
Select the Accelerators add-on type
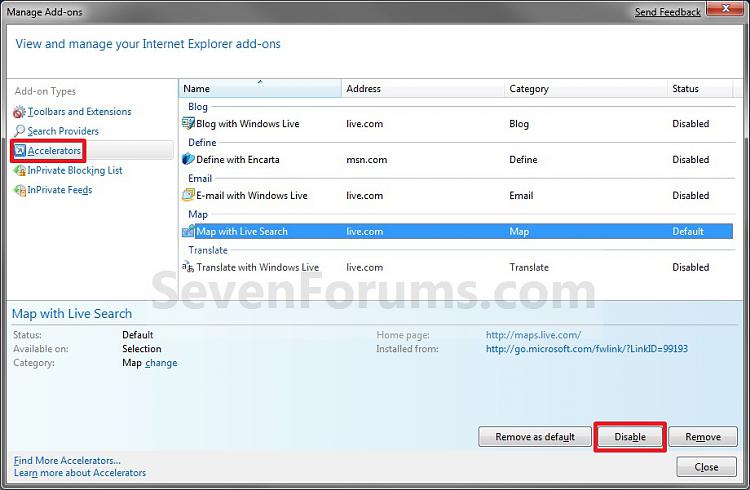coord(54,151)
